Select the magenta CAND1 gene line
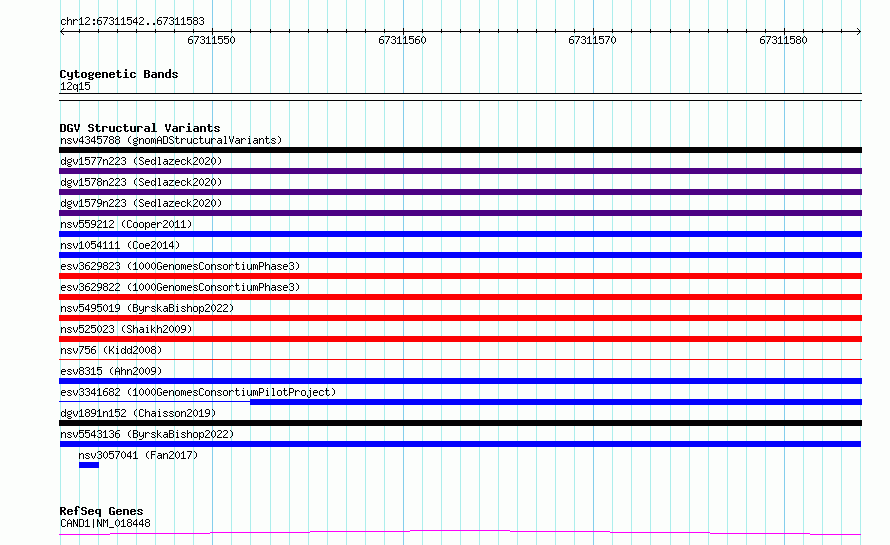 pyautogui.click(x=460, y=533)
